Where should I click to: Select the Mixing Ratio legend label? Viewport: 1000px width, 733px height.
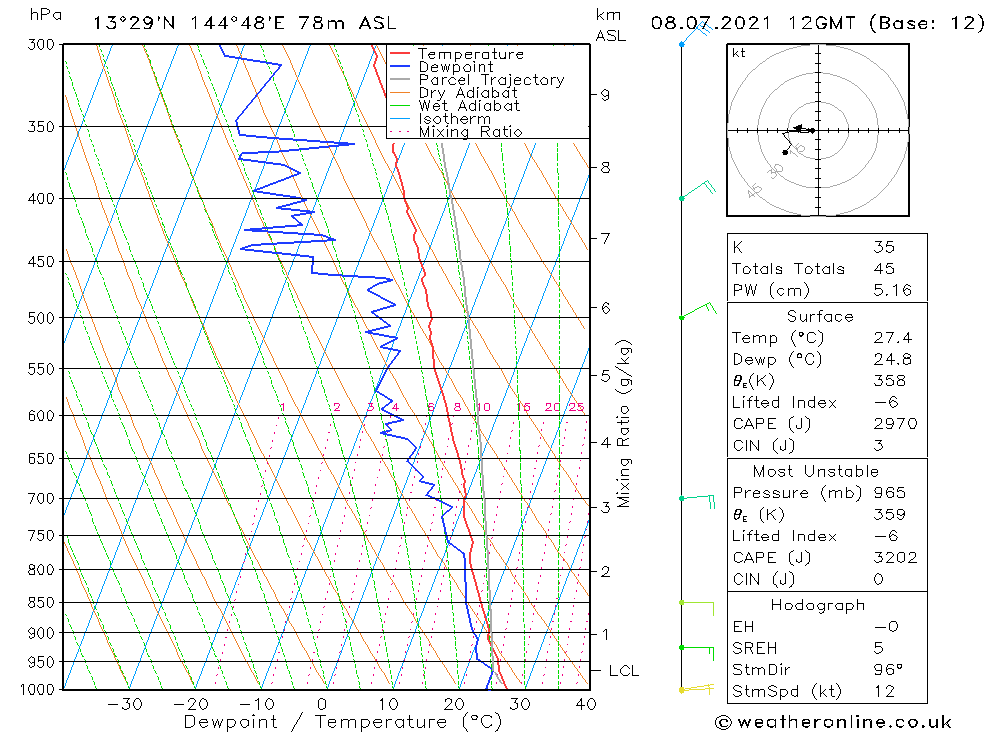click(470, 131)
